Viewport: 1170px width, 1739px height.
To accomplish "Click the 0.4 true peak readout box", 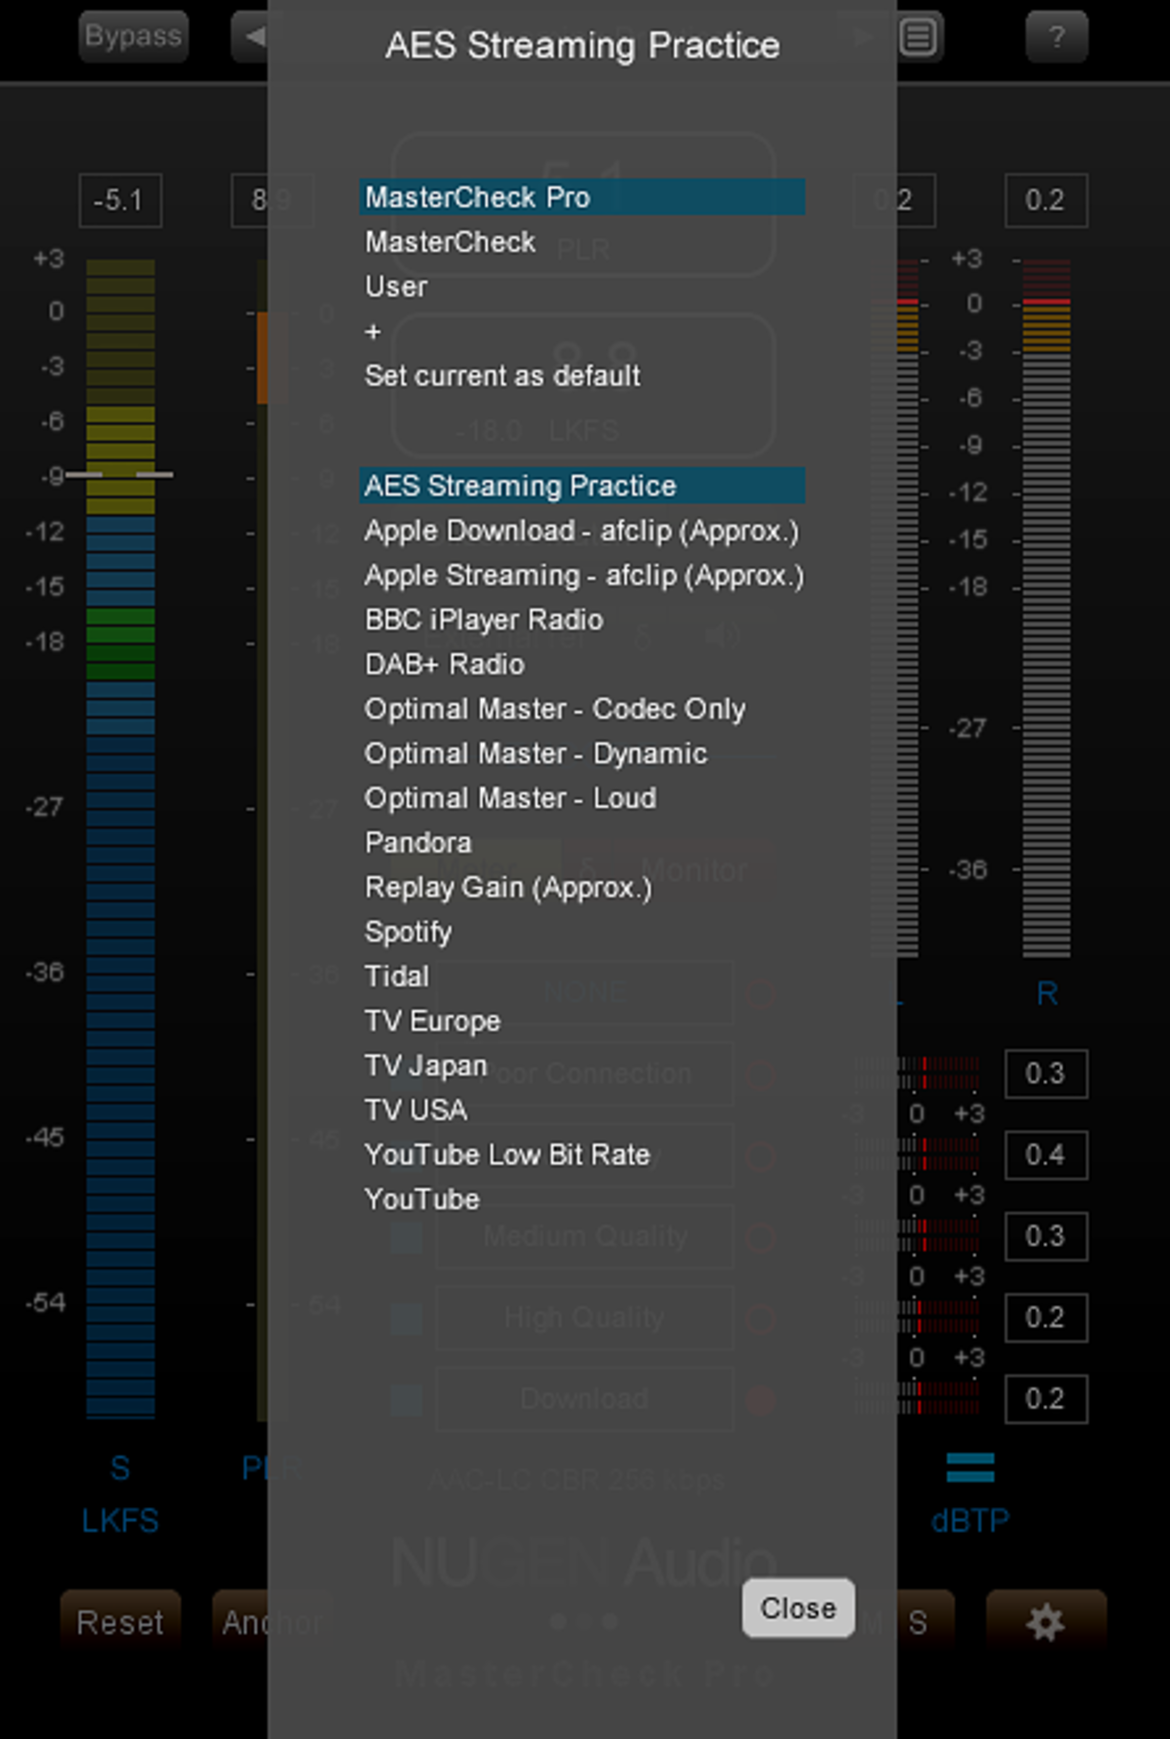I will (1046, 1155).
